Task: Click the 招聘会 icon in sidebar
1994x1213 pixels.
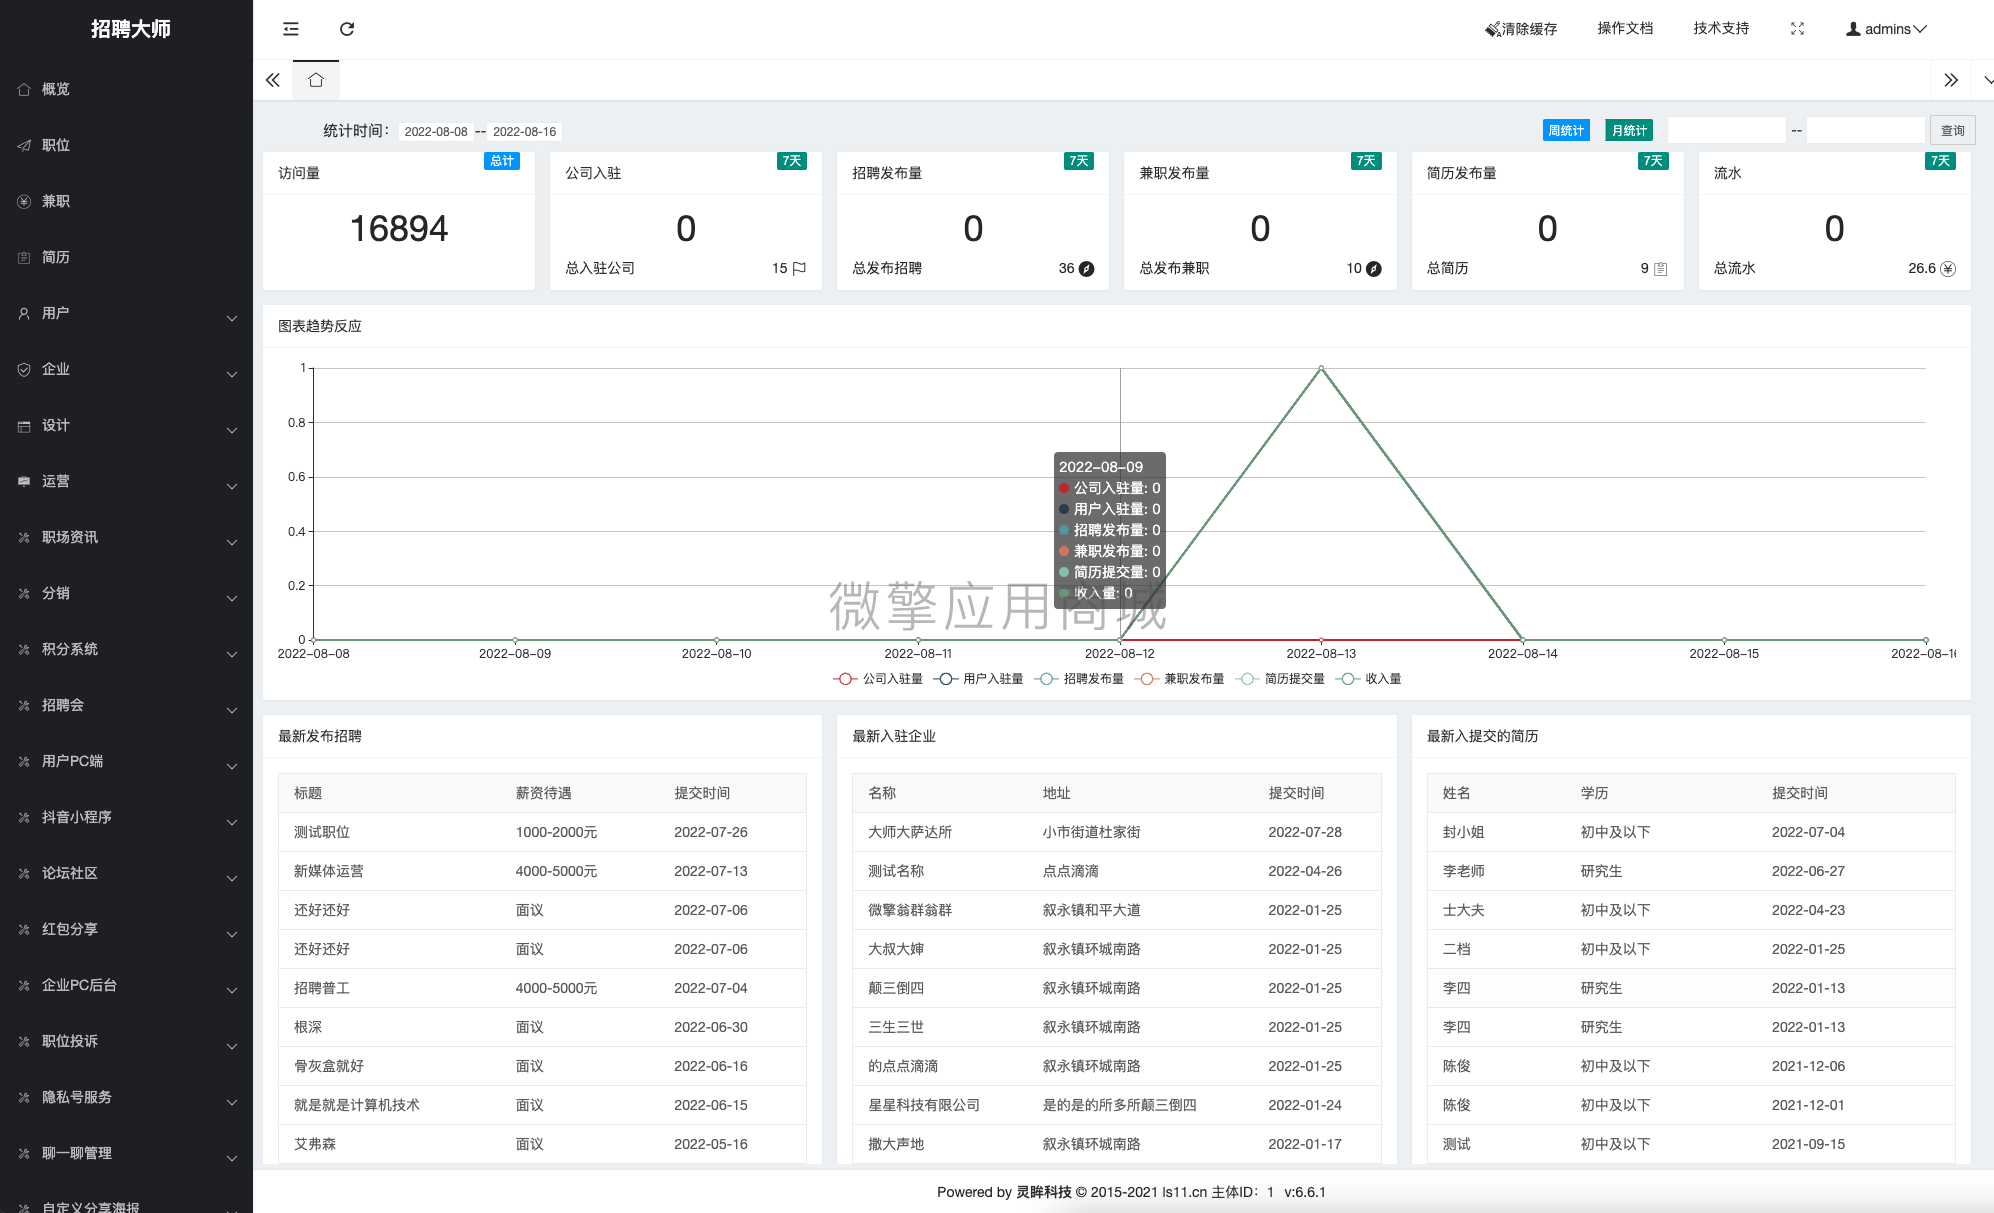Action: tap(24, 705)
